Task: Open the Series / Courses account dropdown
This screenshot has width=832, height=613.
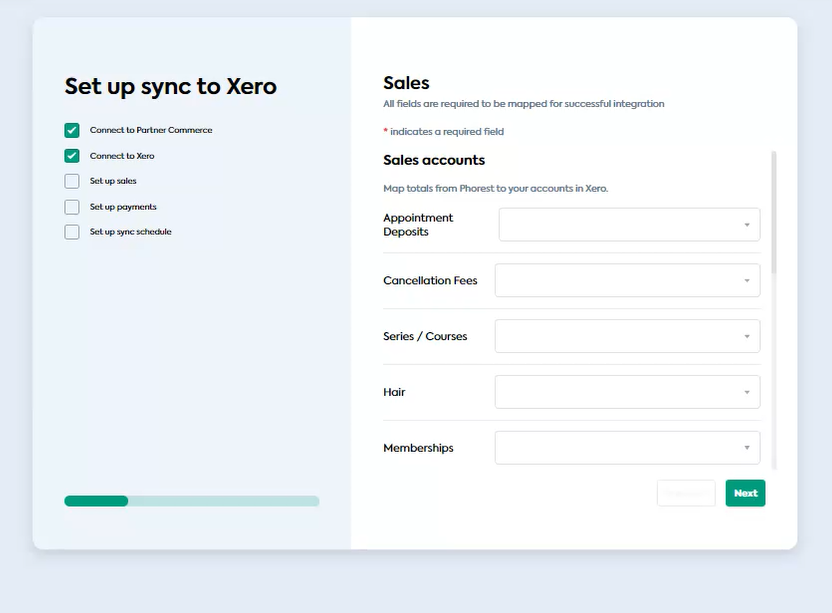Action: [627, 336]
